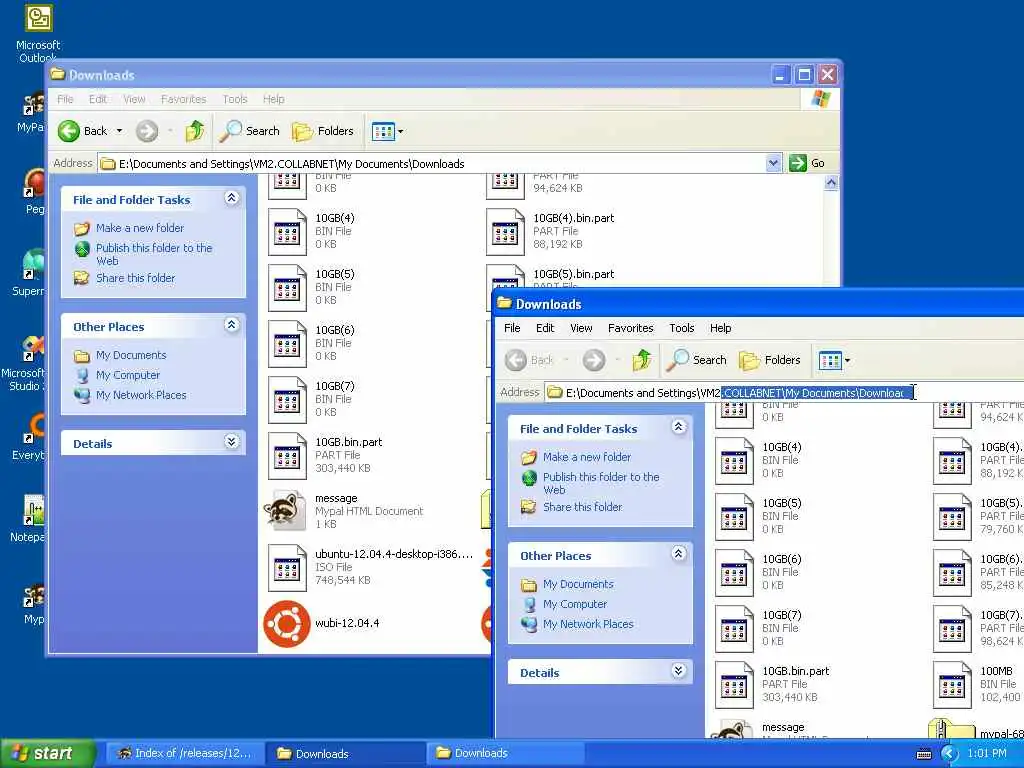The width and height of the screenshot is (1024, 768).
Task: Click the Windows Start button
Action: coord(46,753)
